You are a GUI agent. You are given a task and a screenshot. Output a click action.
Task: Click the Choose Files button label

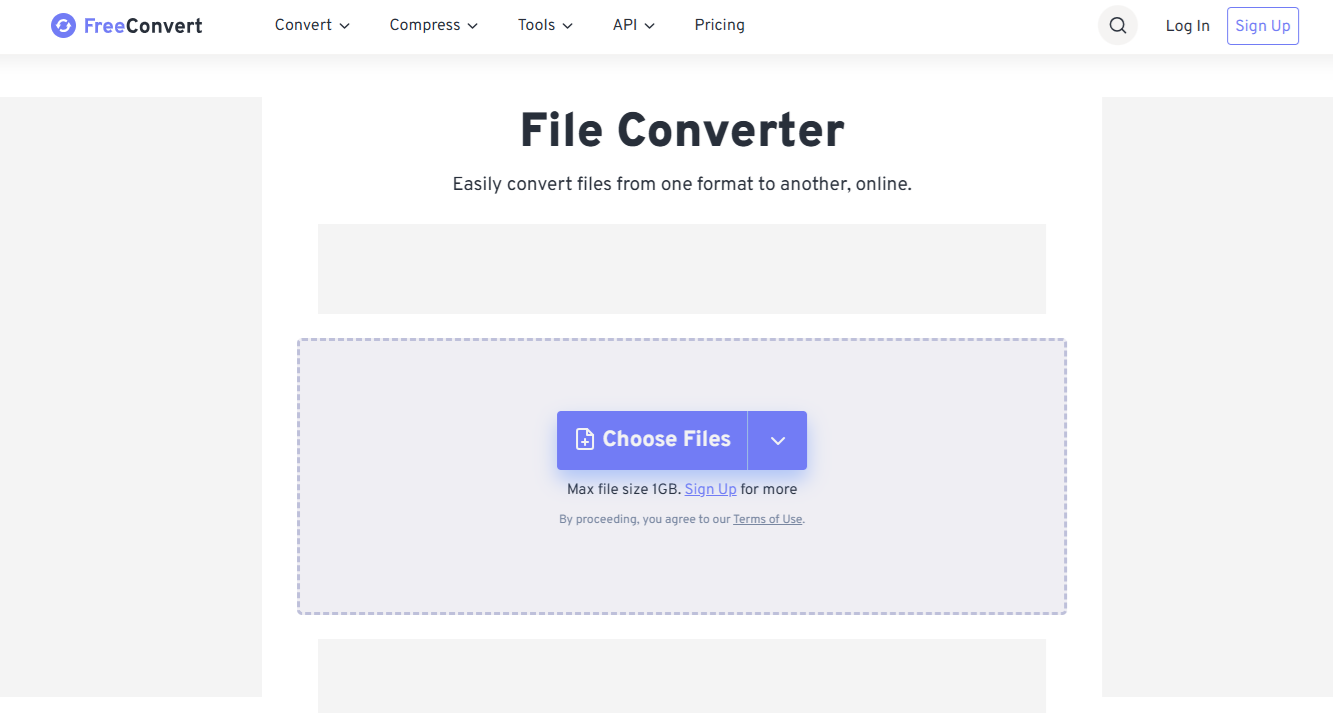coord(666,439)
